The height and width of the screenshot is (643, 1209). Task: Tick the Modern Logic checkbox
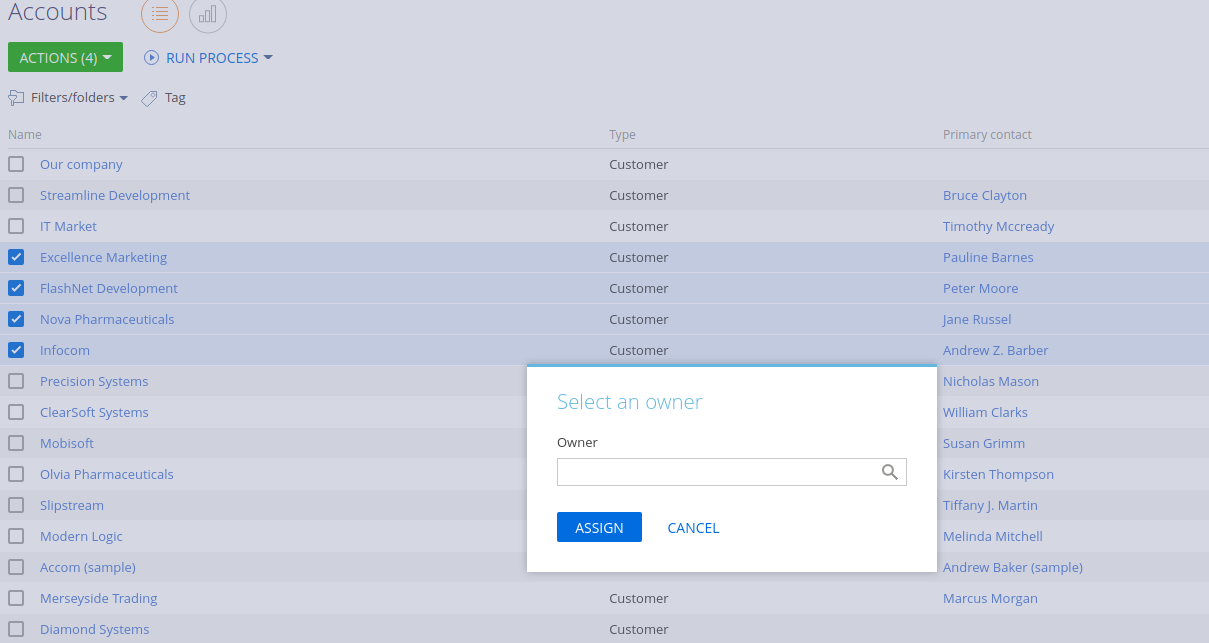point(16,536)
